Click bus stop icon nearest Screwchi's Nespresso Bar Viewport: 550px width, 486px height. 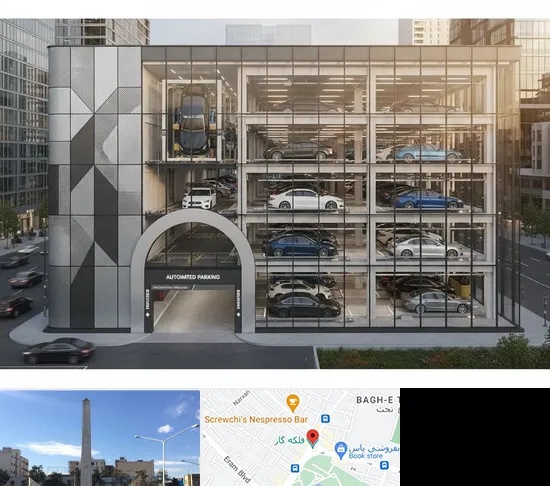coord(325,419)
